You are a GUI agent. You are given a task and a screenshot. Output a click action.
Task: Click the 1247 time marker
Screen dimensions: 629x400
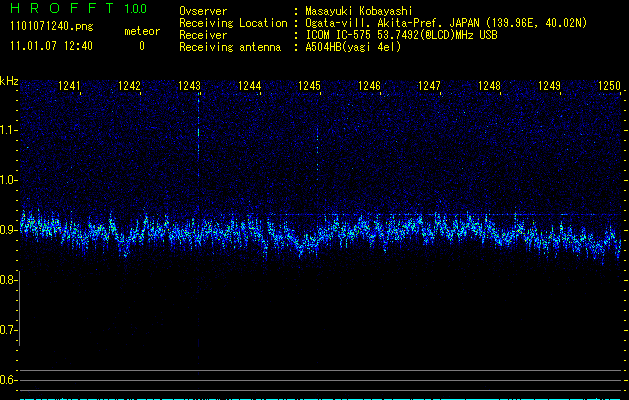(429, 87)
